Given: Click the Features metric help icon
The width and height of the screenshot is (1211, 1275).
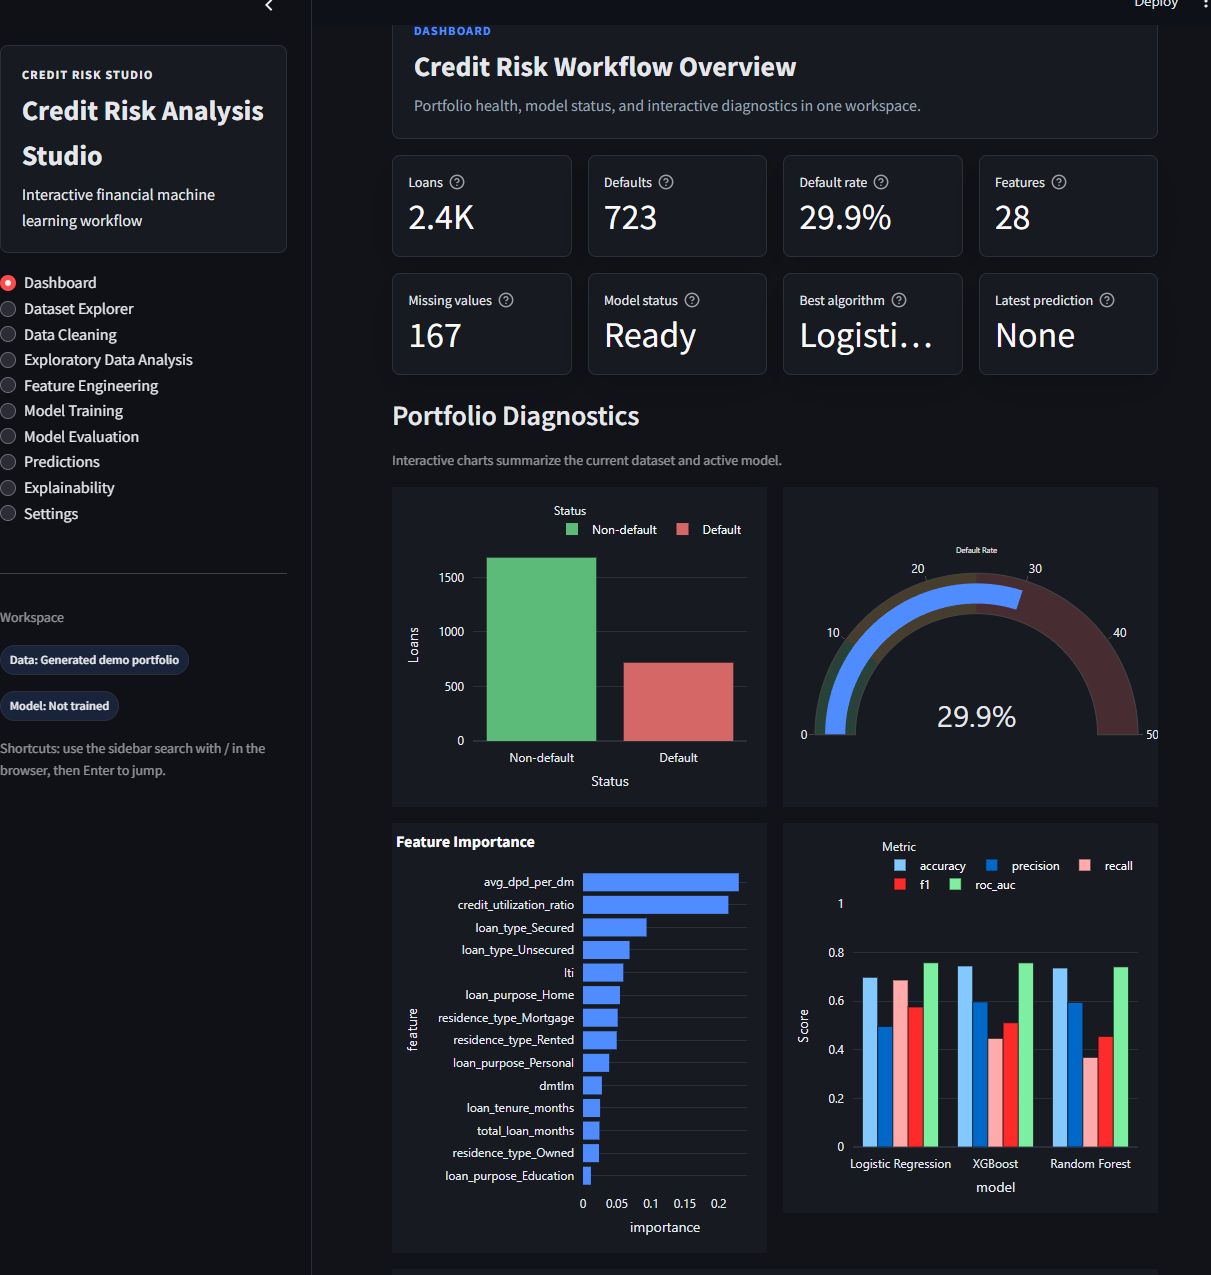Looking at the screenshot, I should coord(1059,182).
